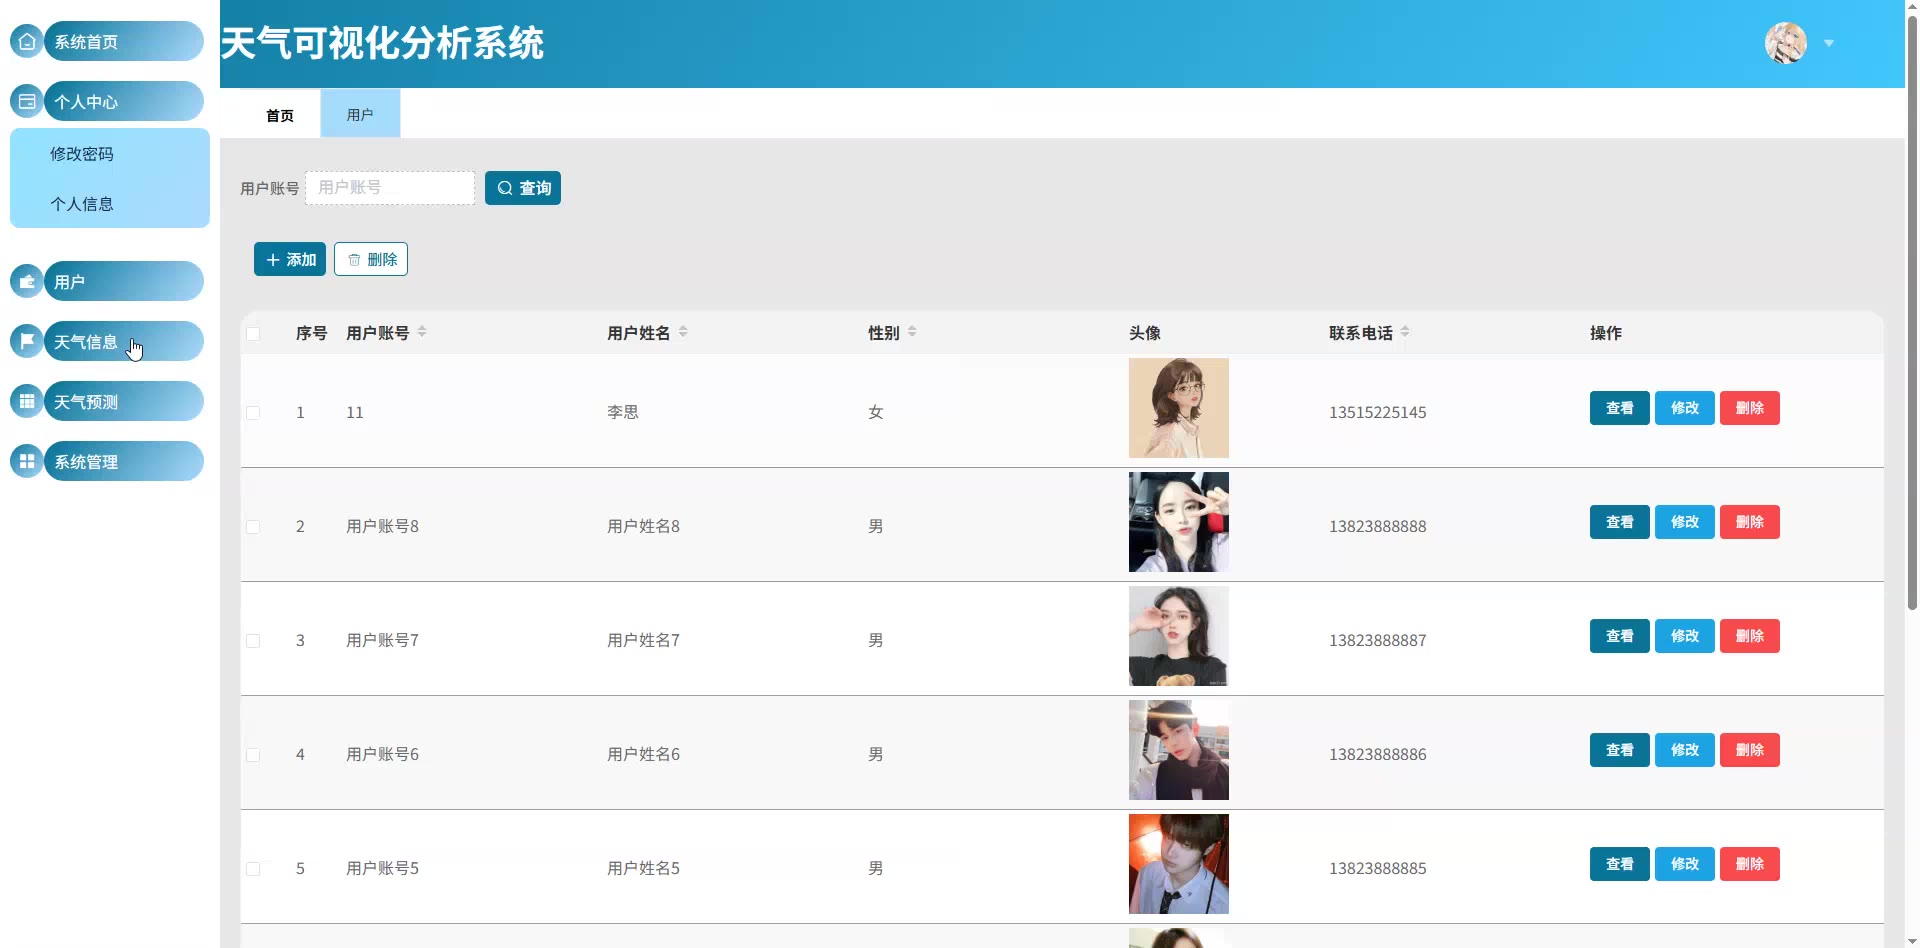
Task: Focus the 用户账号 search input field
Action: (390, 188)
